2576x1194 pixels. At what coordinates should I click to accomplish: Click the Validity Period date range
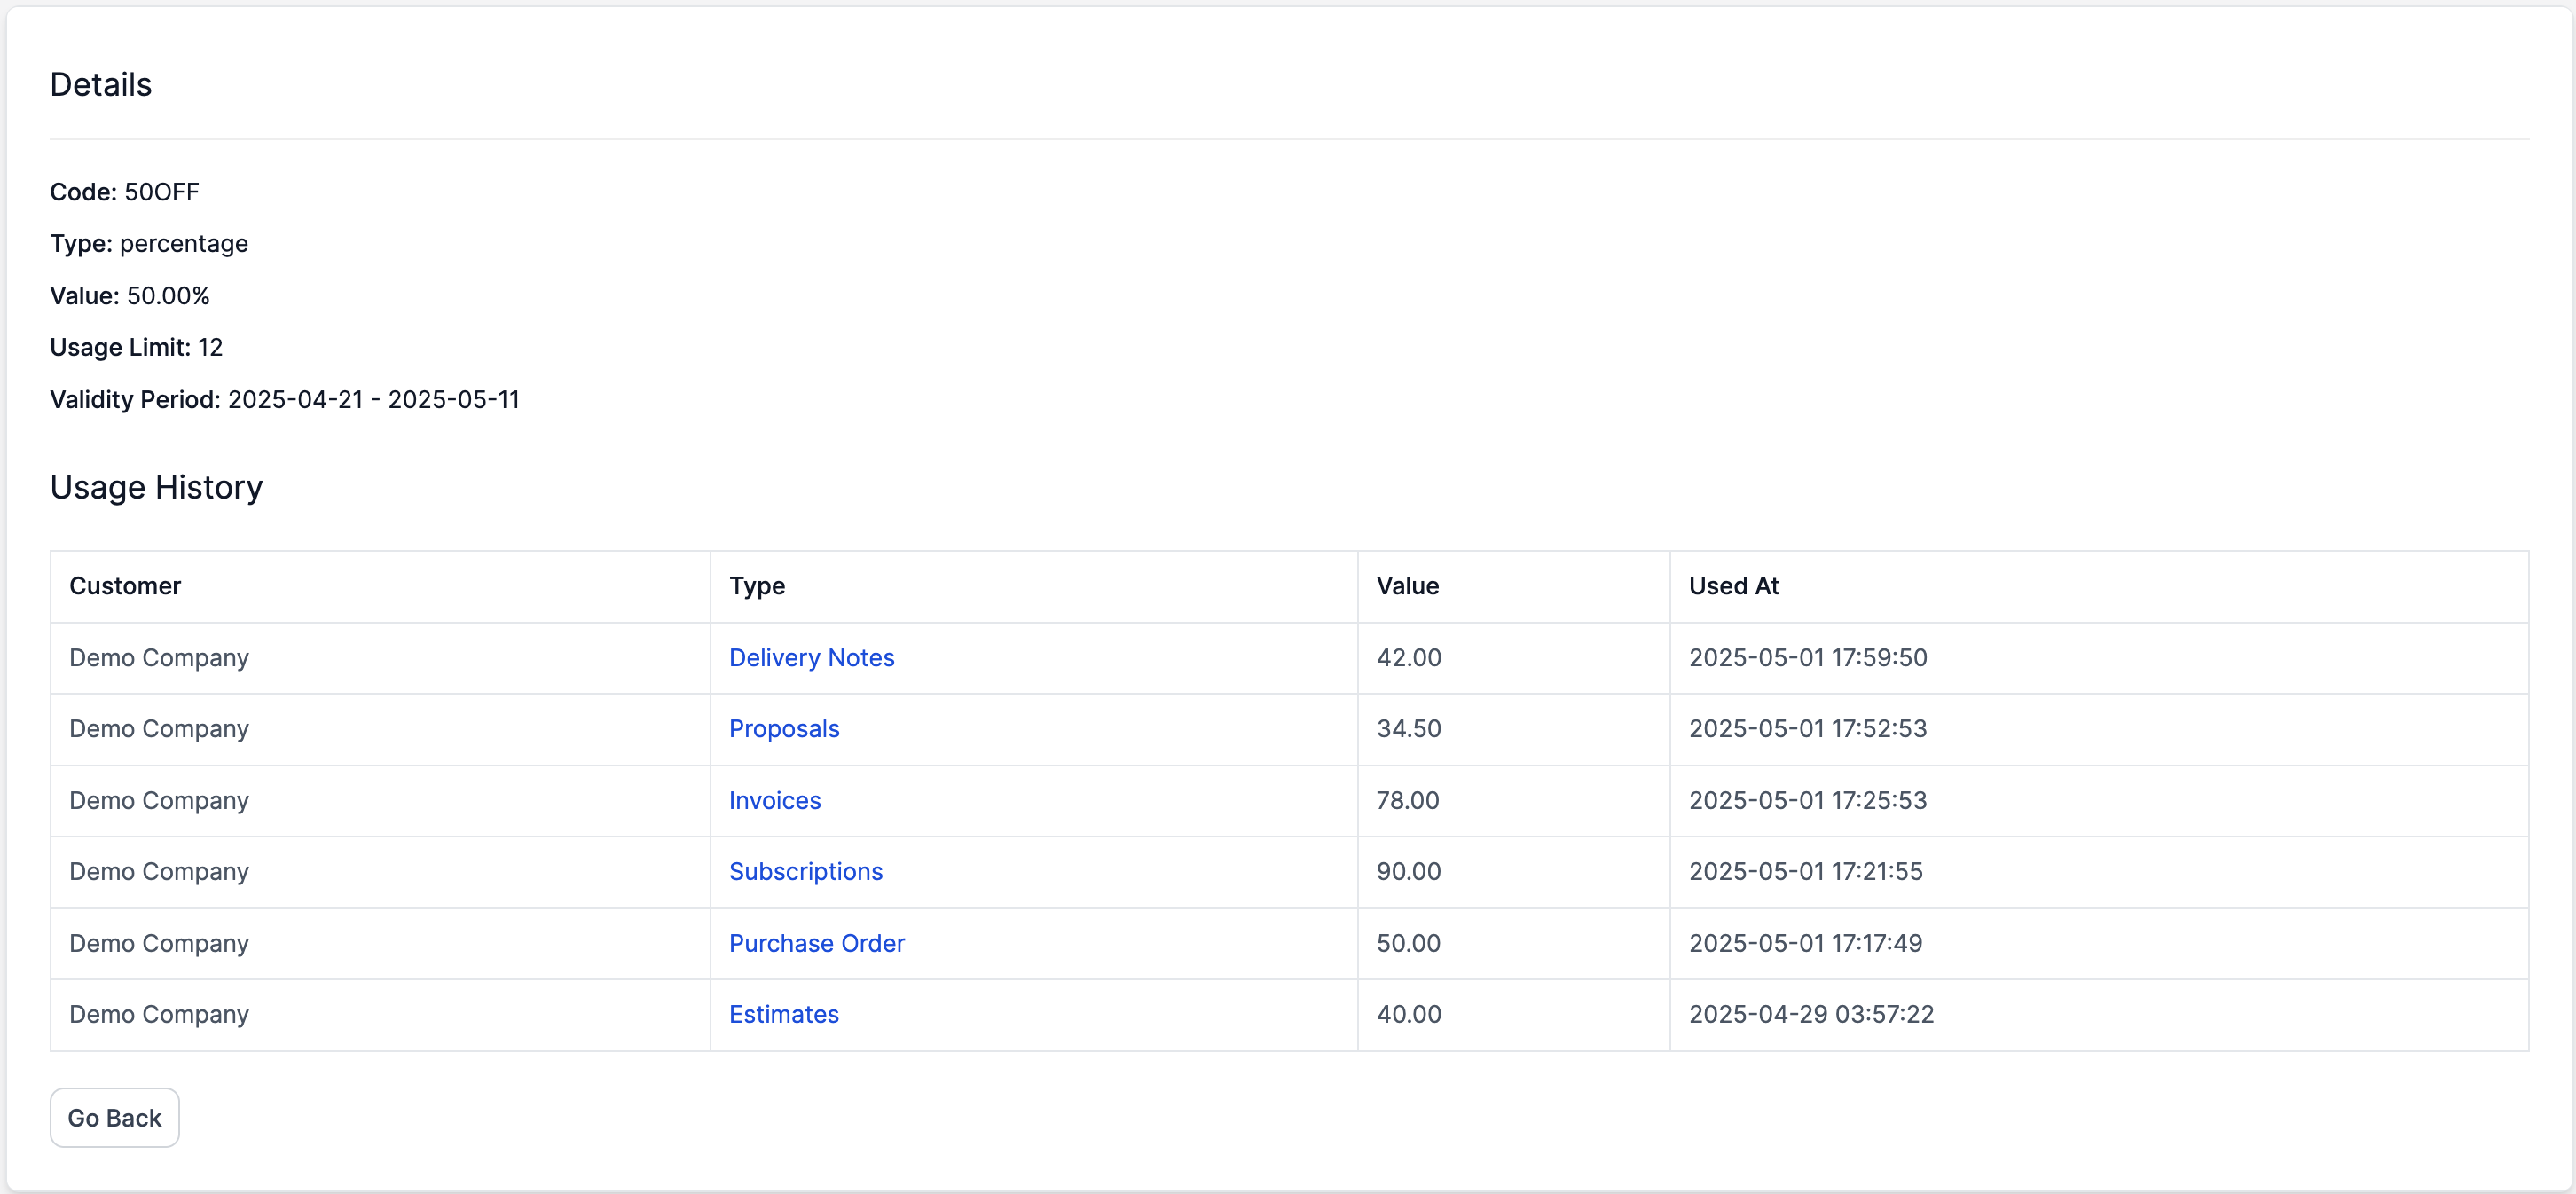pyautogui.click(x=373, y=400)
